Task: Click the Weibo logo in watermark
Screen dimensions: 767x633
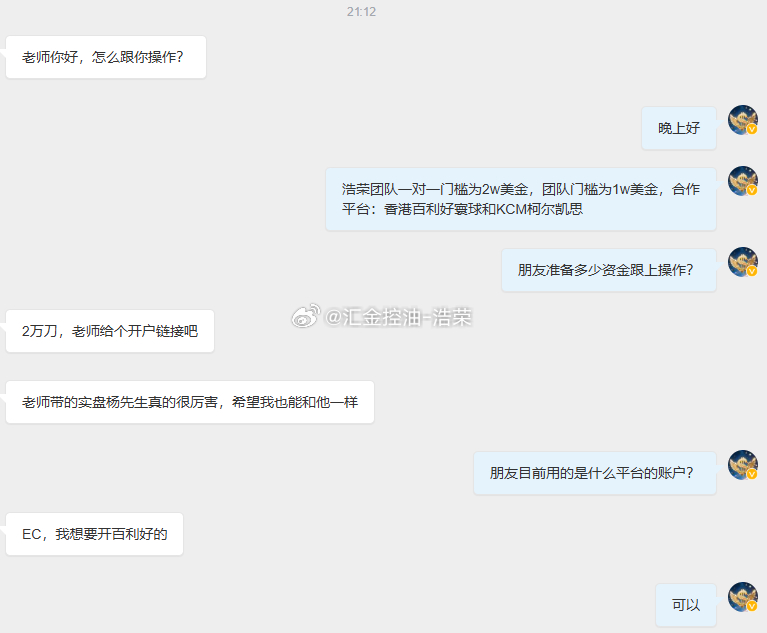Action: 306,316
